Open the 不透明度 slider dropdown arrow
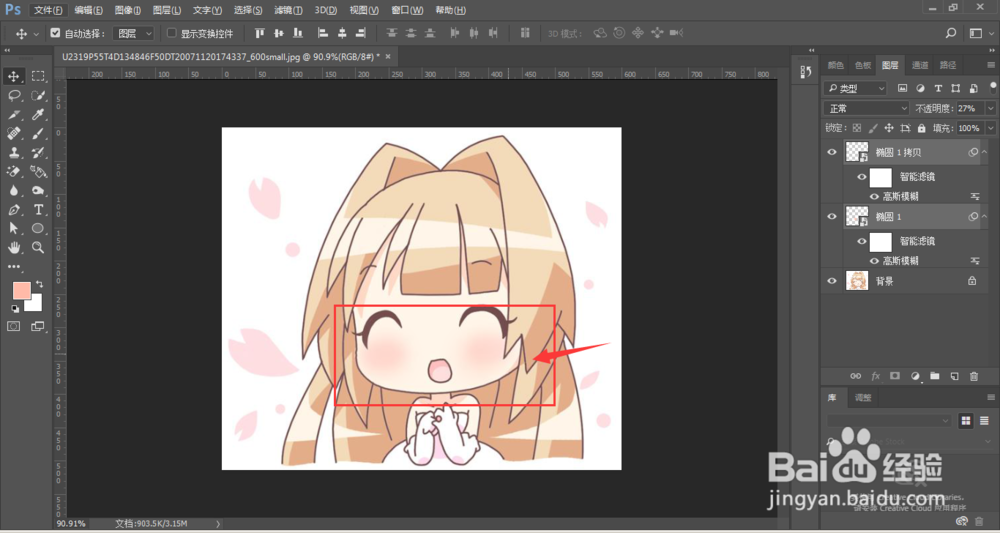This screenshot has height=533, width=1000. 990,108
